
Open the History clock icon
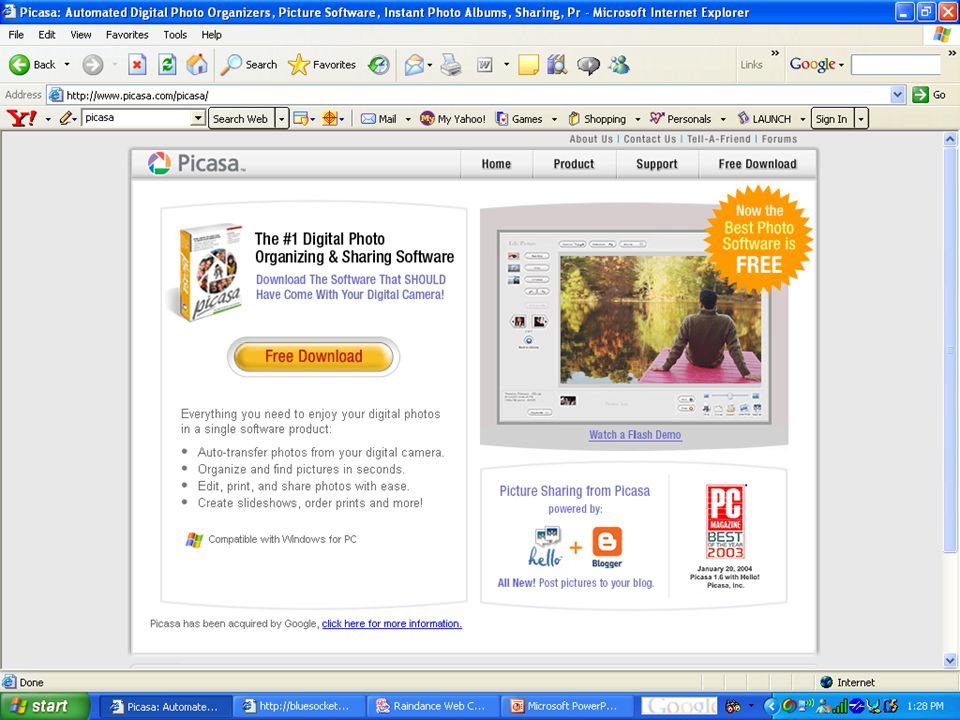[379, 64]
